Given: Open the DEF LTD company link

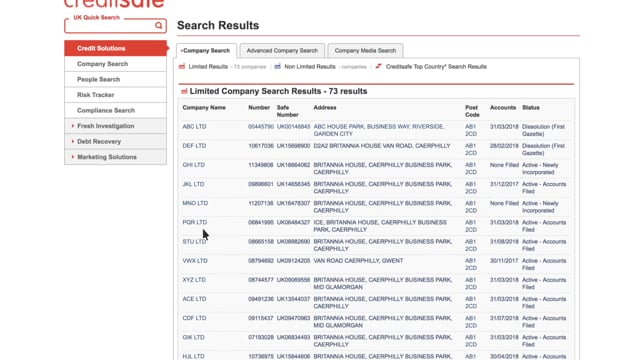Looking at the screenshot, I should [x=194, y=146].
